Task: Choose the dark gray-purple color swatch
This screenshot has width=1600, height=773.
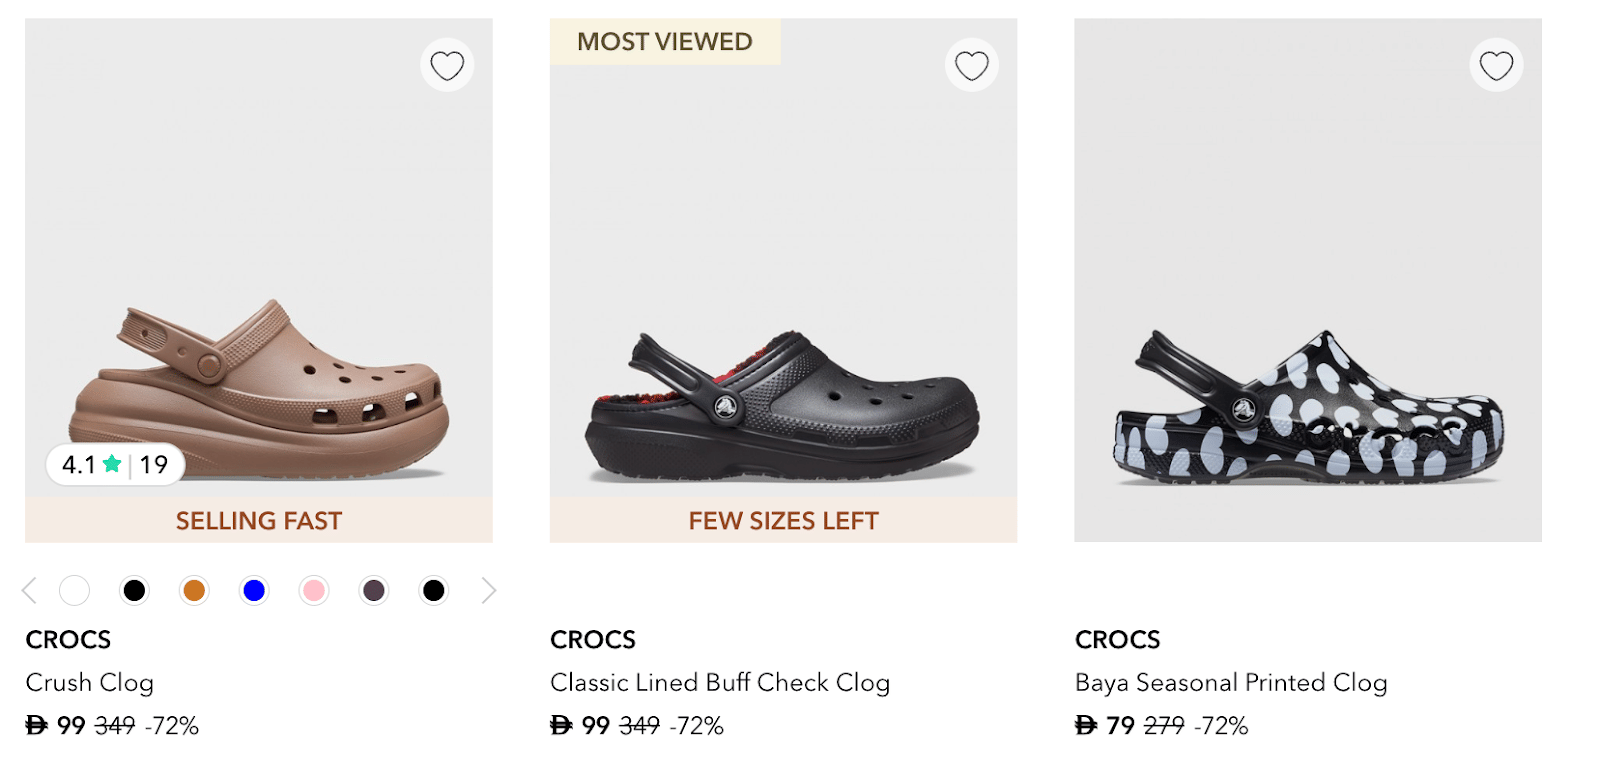Action: (x=374, y=591)
